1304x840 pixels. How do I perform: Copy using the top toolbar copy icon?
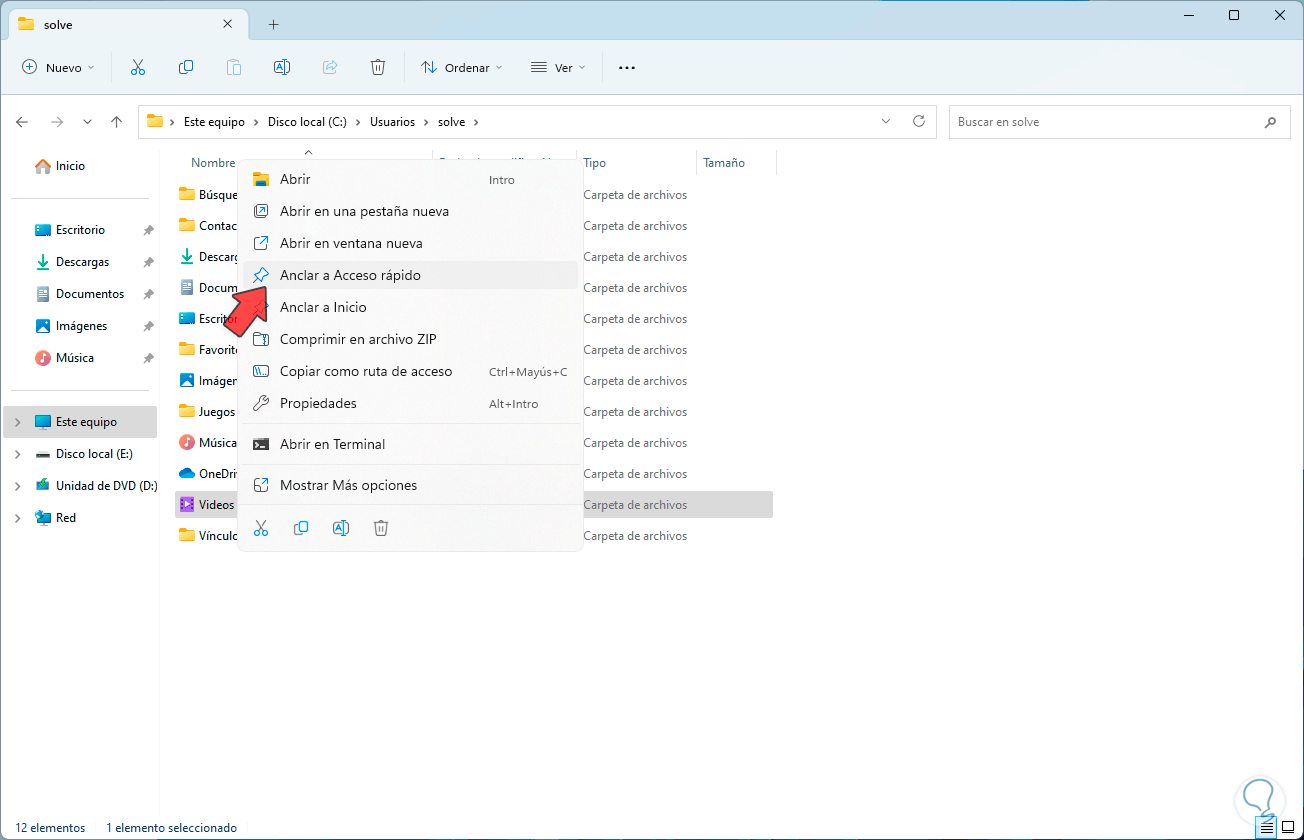(186, 67)
